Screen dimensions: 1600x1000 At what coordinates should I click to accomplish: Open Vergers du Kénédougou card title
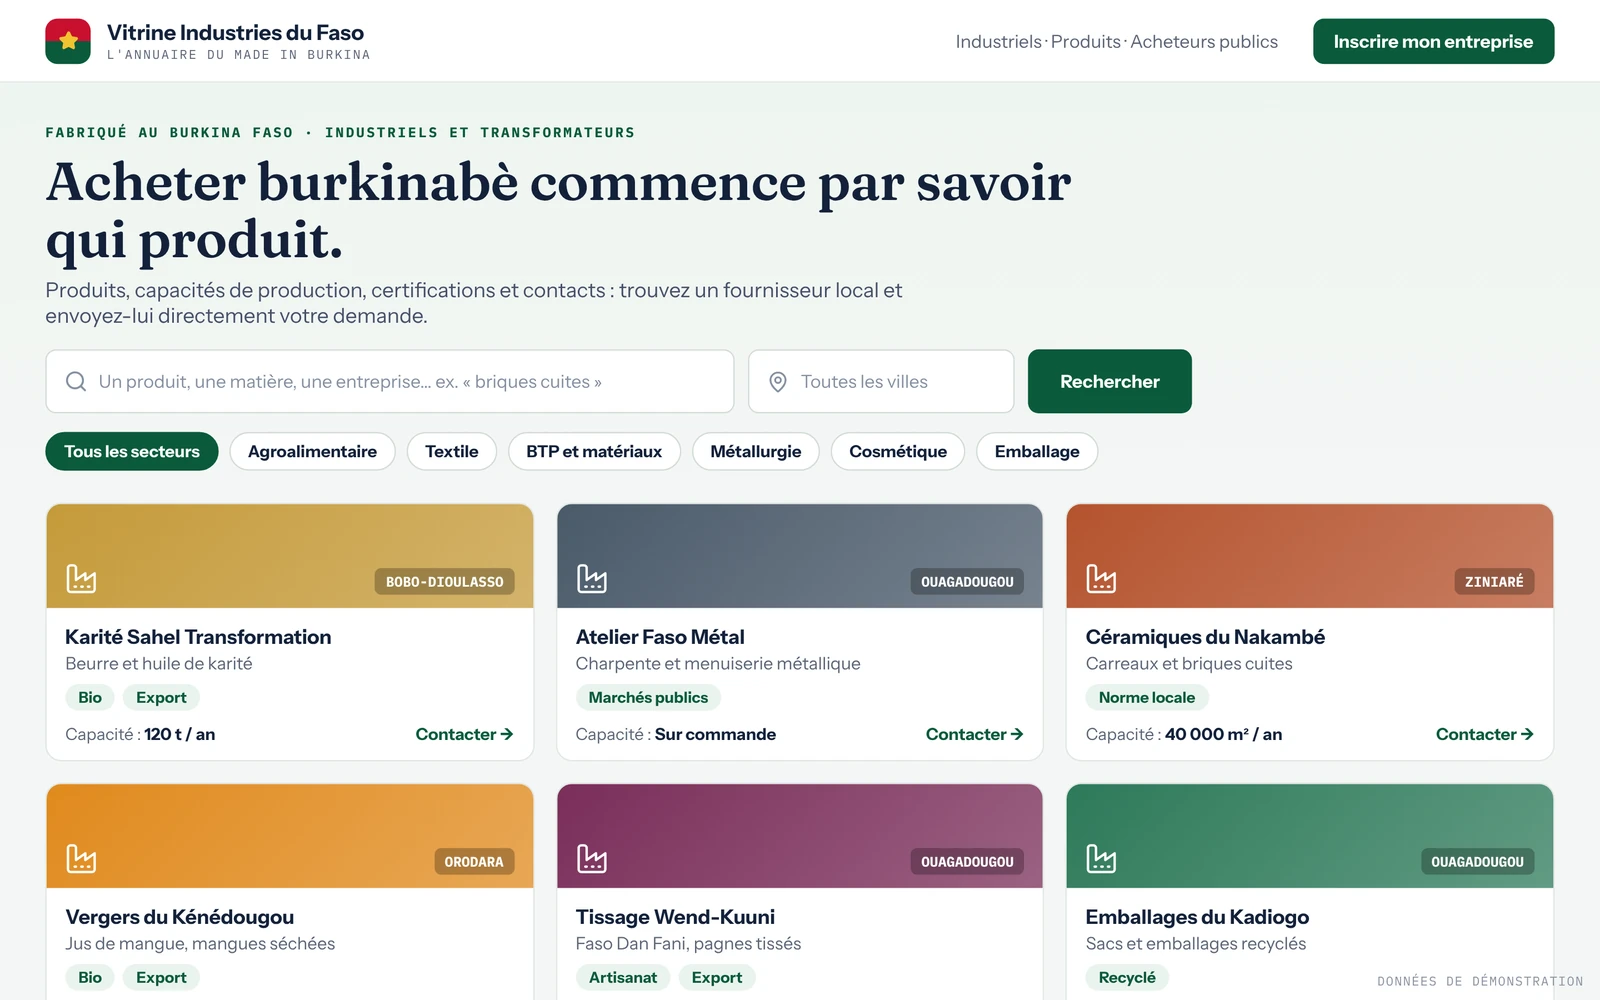tap(180, 917)
